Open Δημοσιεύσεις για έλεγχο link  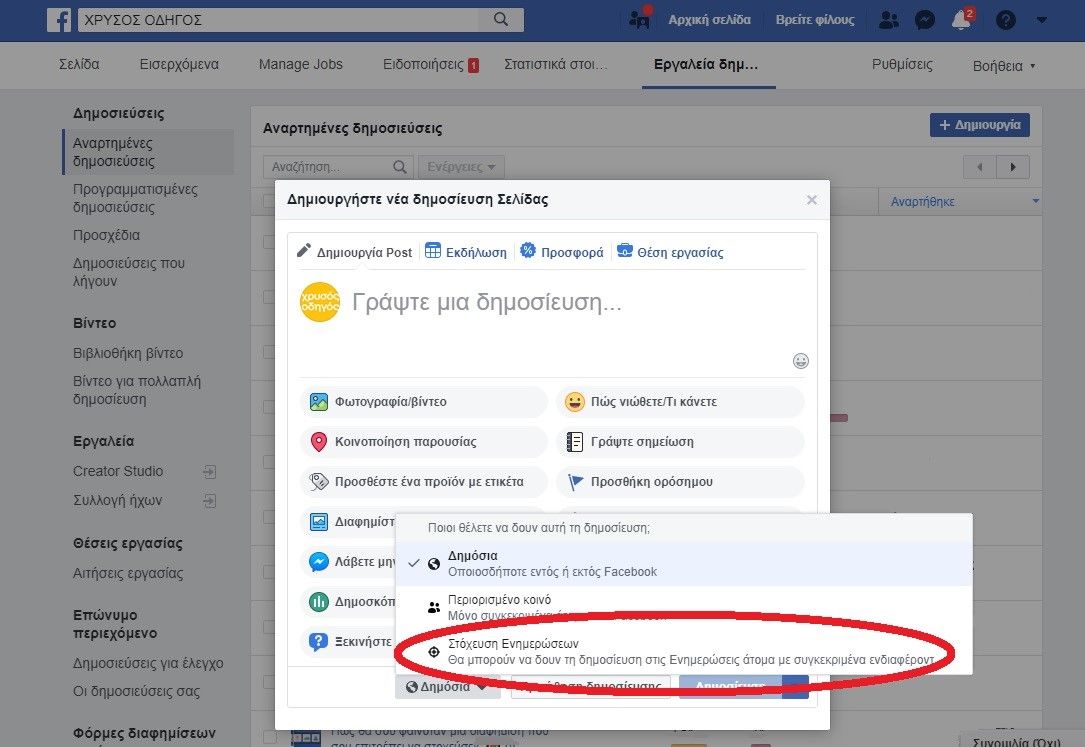click(148, 663)
